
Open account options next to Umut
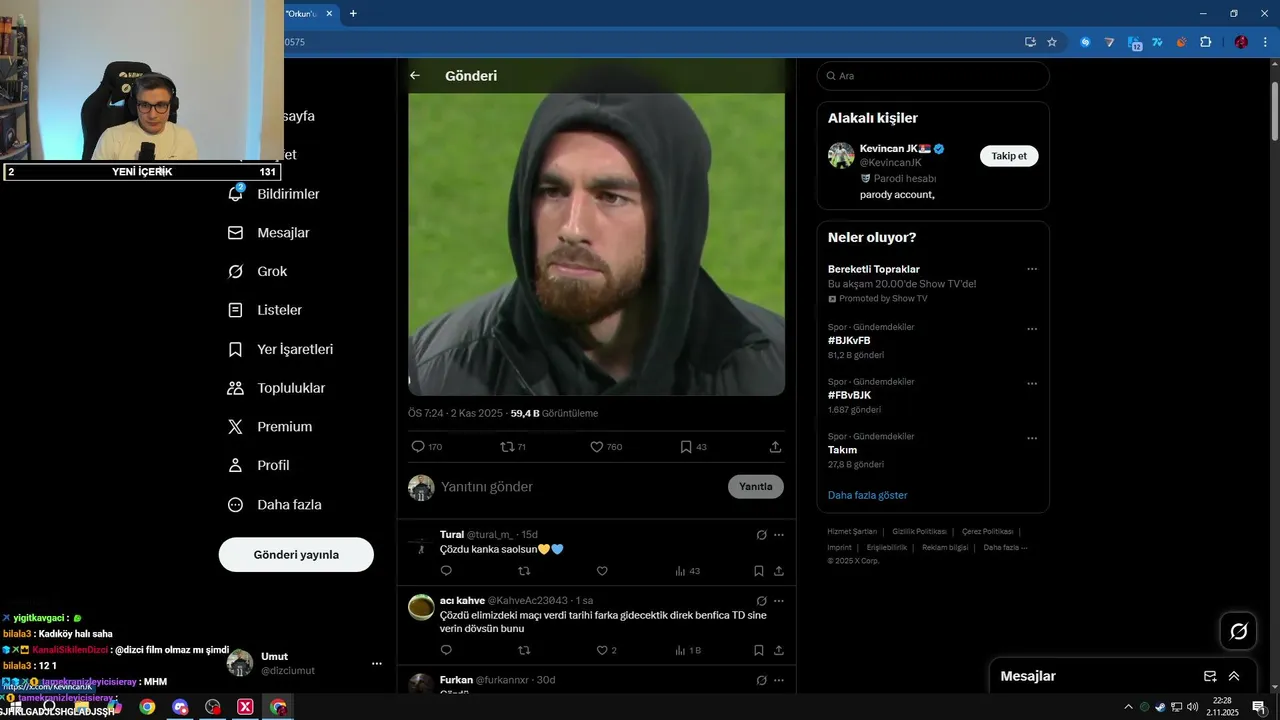[x=377, y=664]
